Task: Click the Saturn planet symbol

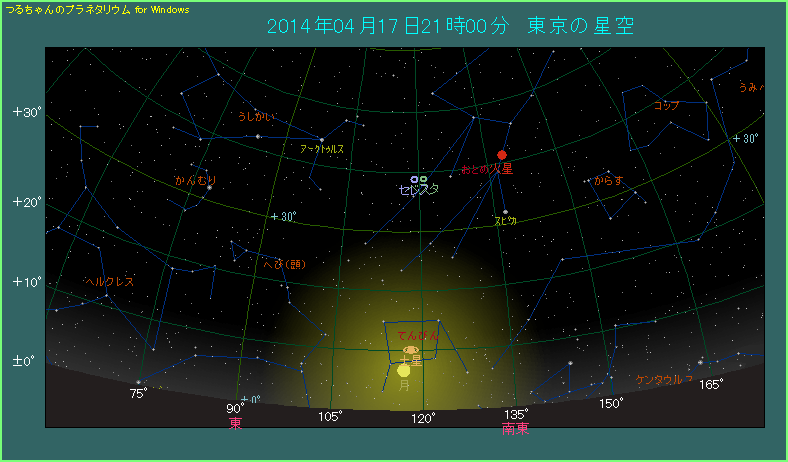Action: [410, 350]
